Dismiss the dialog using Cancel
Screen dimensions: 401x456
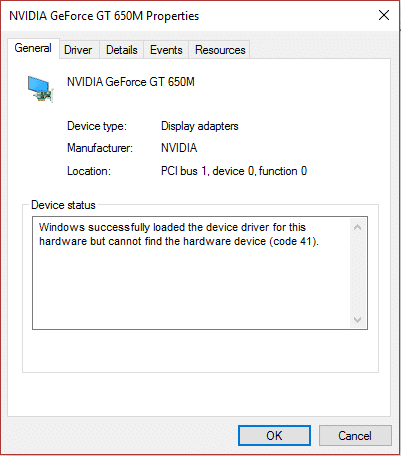coord(355,436)
